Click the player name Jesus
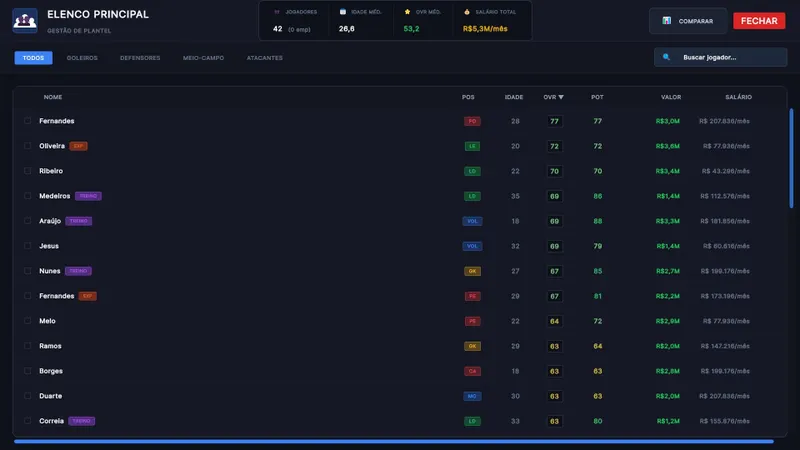Viewport: 800px width, 450px height. (x=49, y=246)
